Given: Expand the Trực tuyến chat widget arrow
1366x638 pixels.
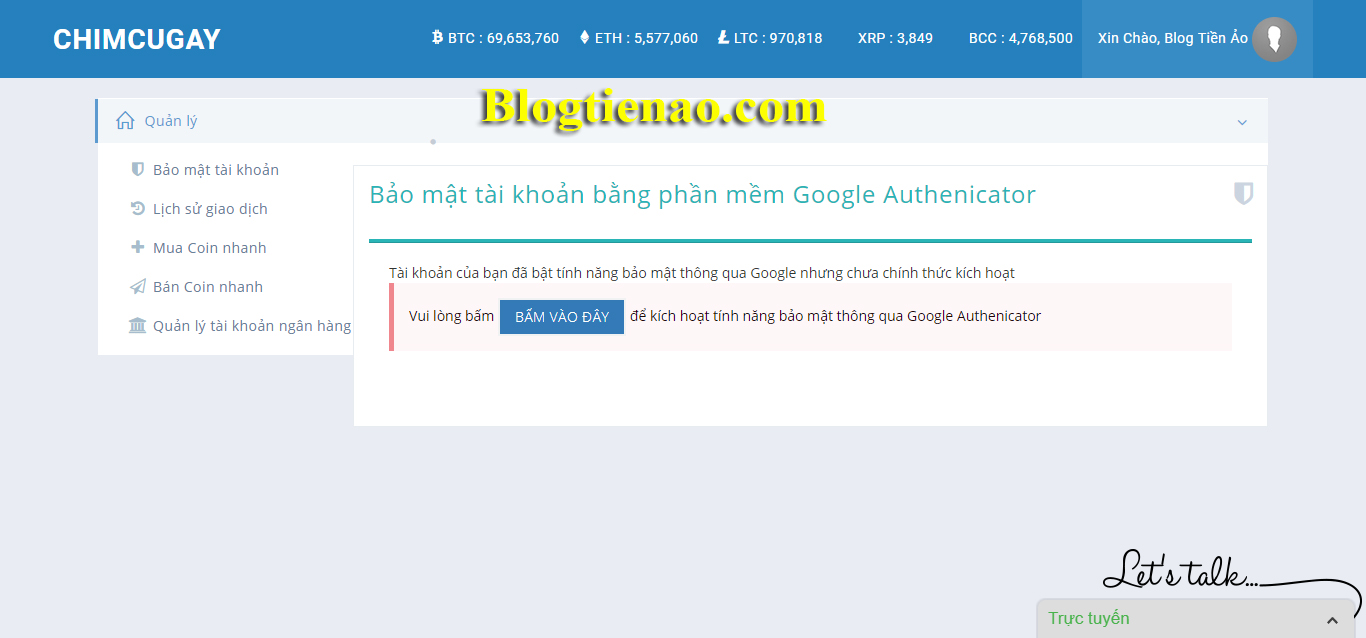Looking at the screenshot, I should click(1332, 620).
